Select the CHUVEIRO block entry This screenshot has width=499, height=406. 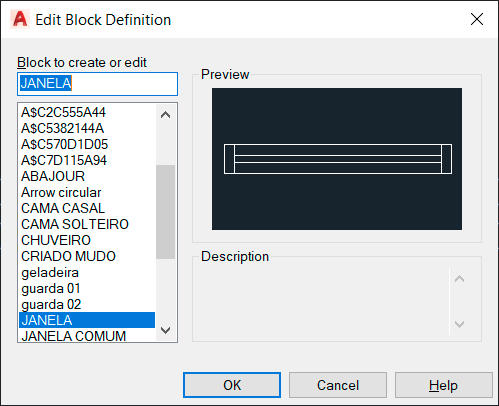tap(87, 240)
